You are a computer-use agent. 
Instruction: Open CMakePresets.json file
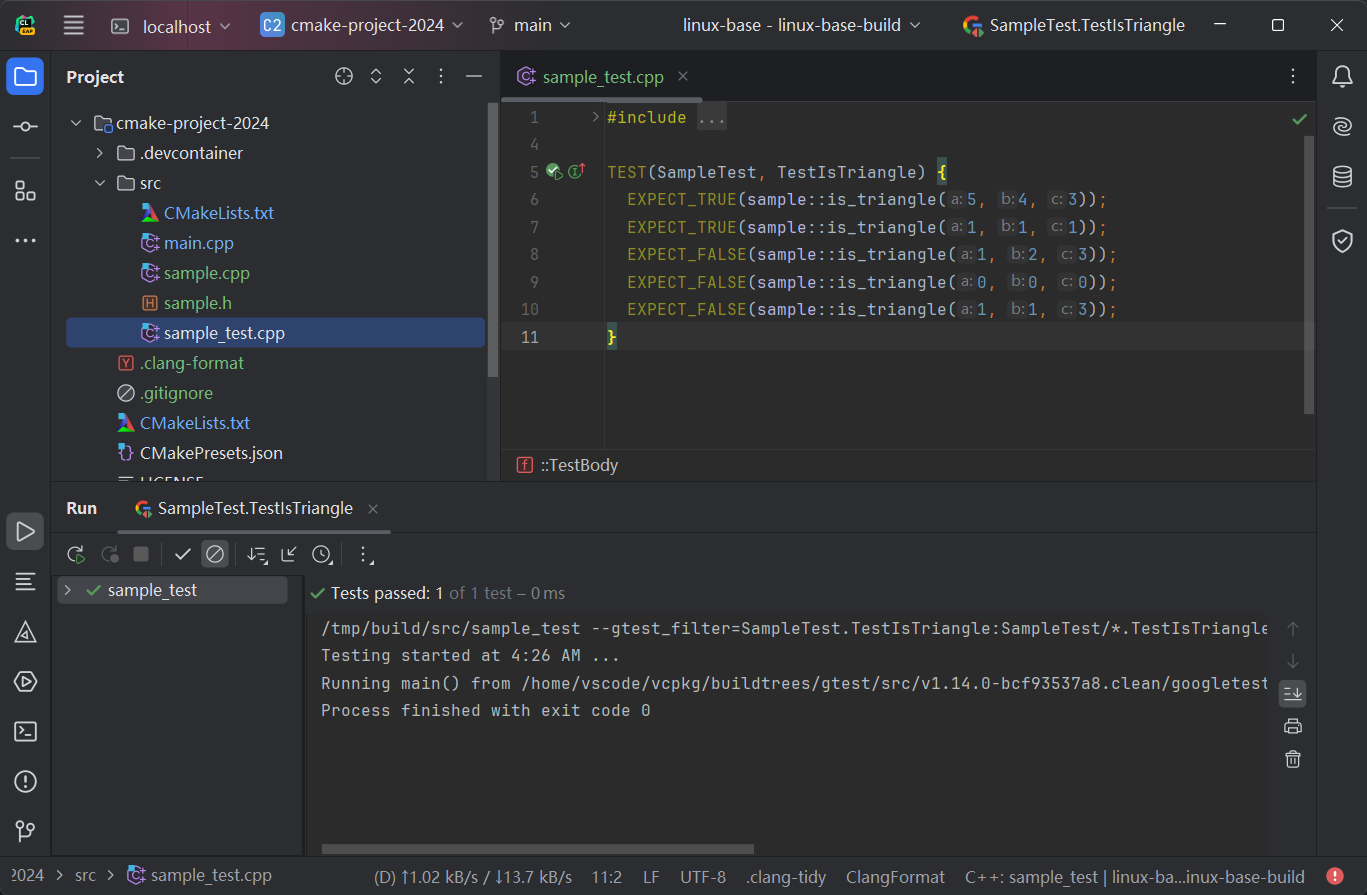point(211,453)
